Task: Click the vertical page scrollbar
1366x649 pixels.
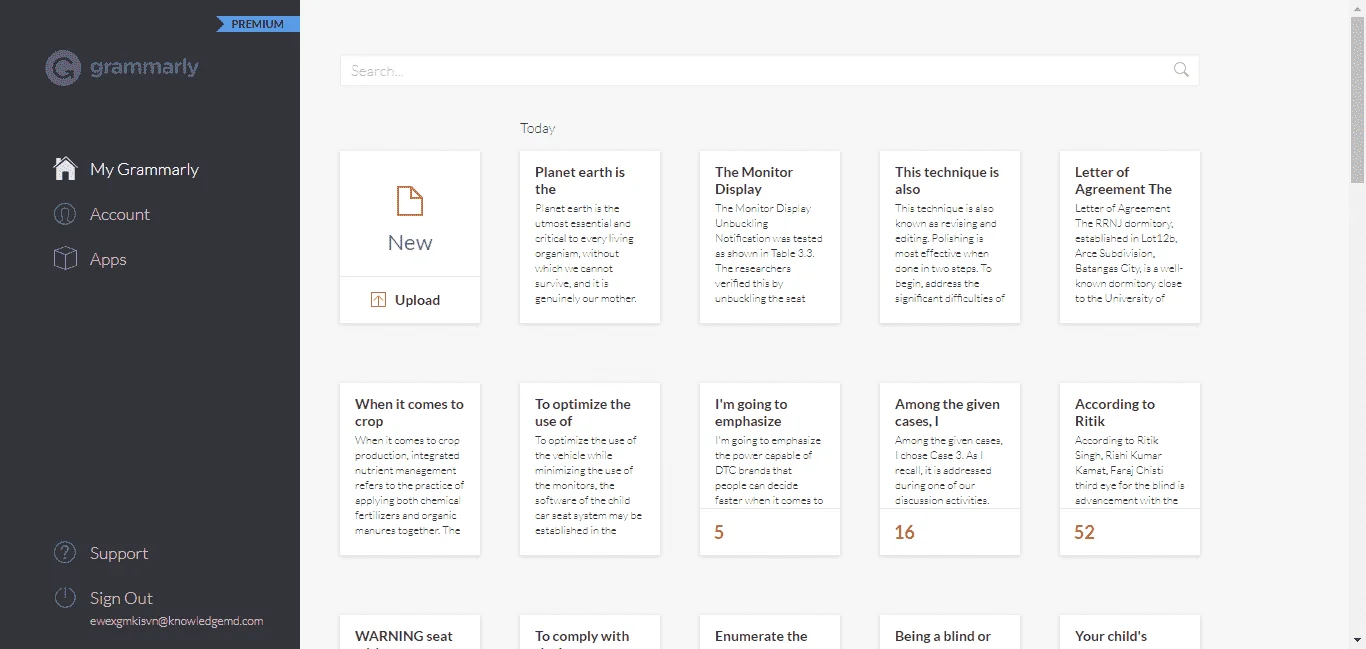Action: click(x=1357, y=100)
